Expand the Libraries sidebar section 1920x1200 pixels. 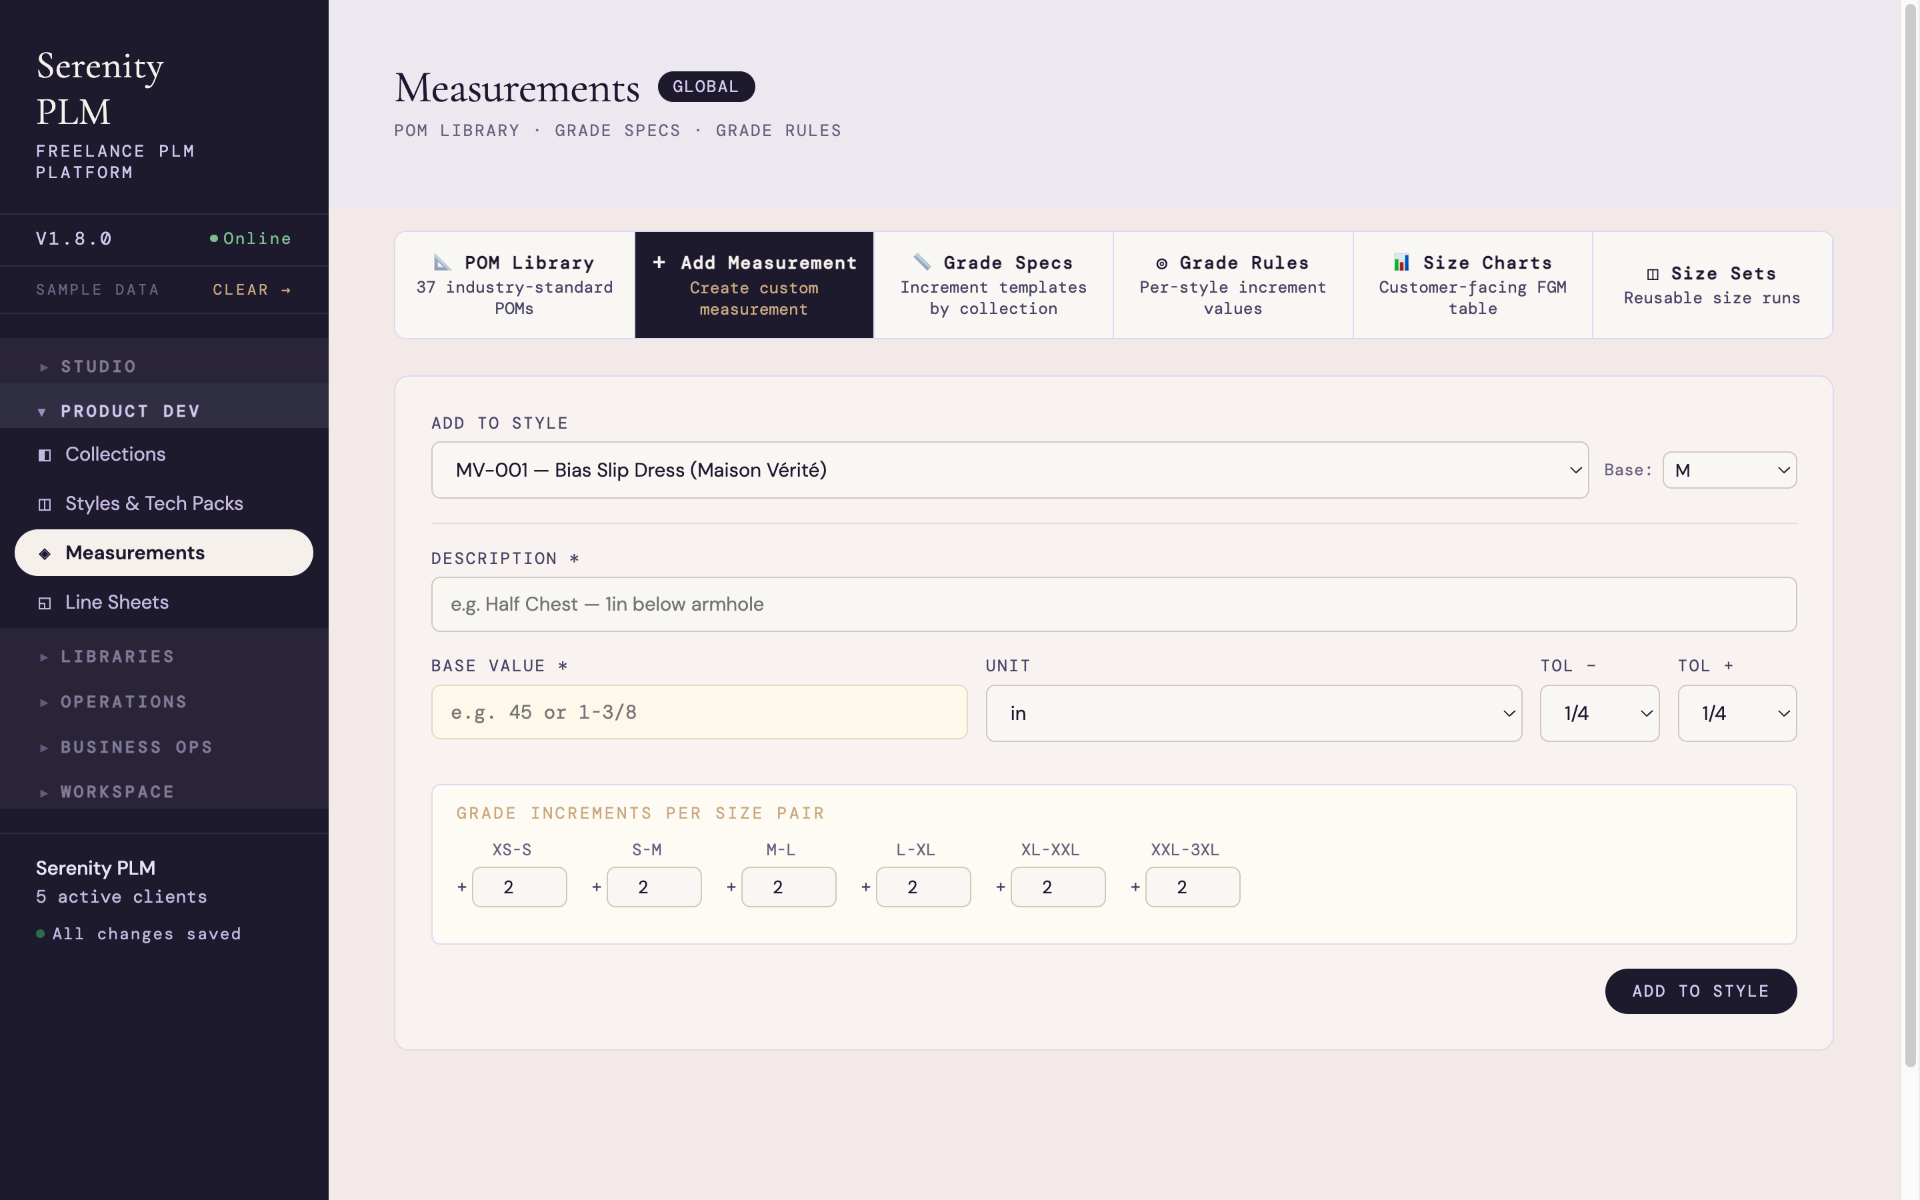click(x=164, y=656)
